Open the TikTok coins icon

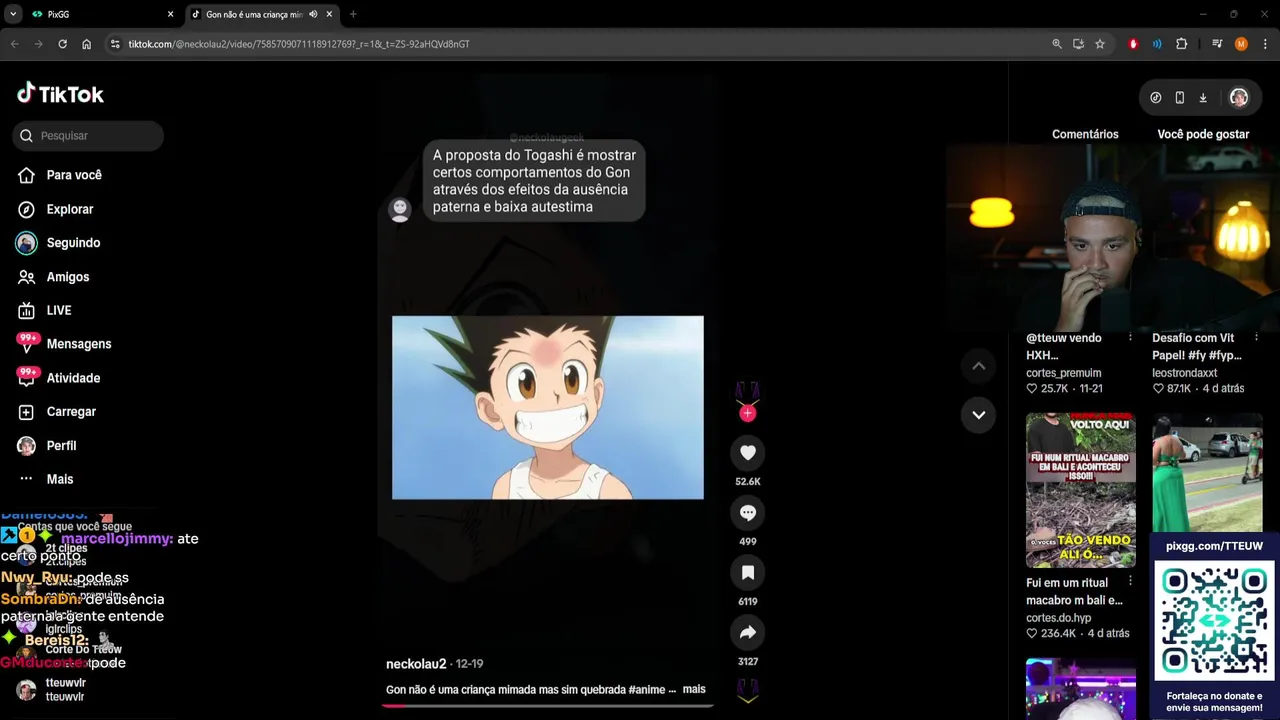coord(1156,98)
